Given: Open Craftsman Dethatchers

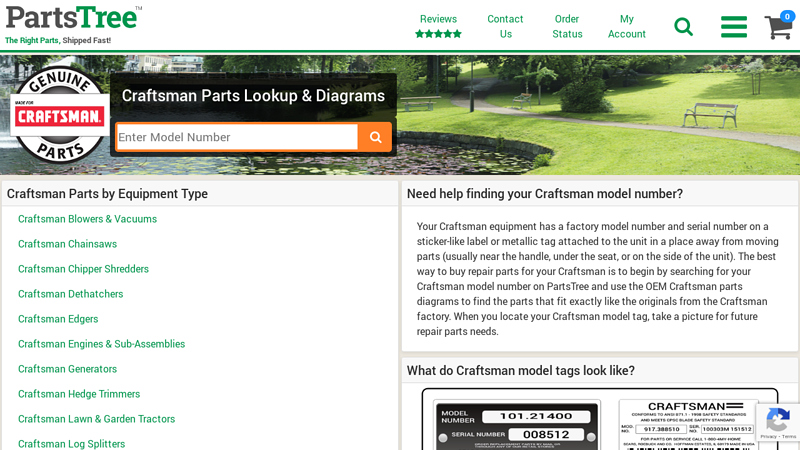Looking at the screenshot, I should [x=70, y=294].
